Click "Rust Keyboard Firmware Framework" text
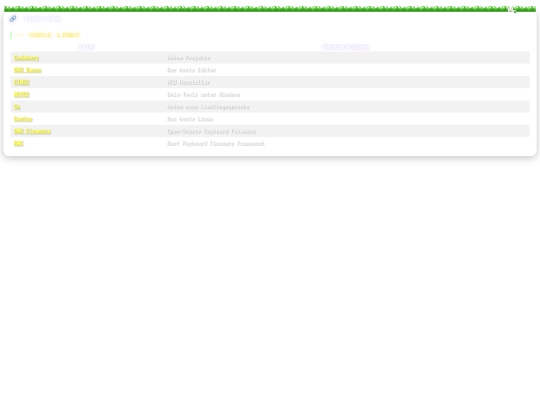 click(216, 144)
